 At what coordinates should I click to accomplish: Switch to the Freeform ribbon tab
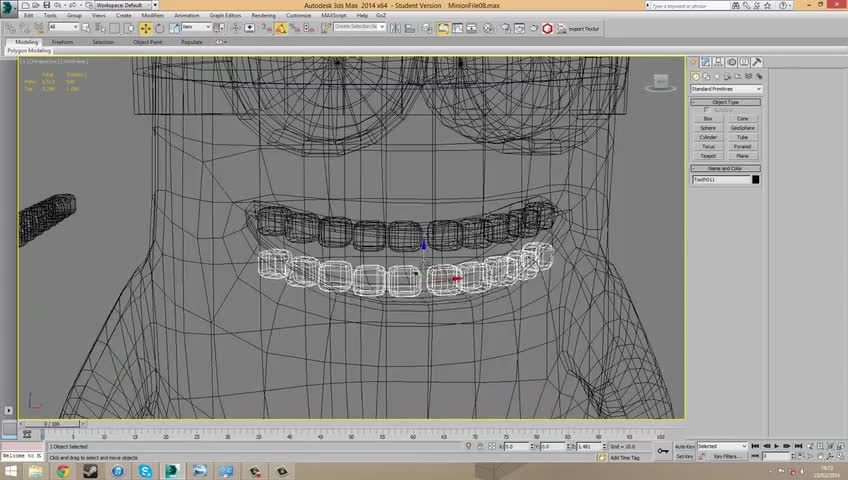click(x=62, y=42)
